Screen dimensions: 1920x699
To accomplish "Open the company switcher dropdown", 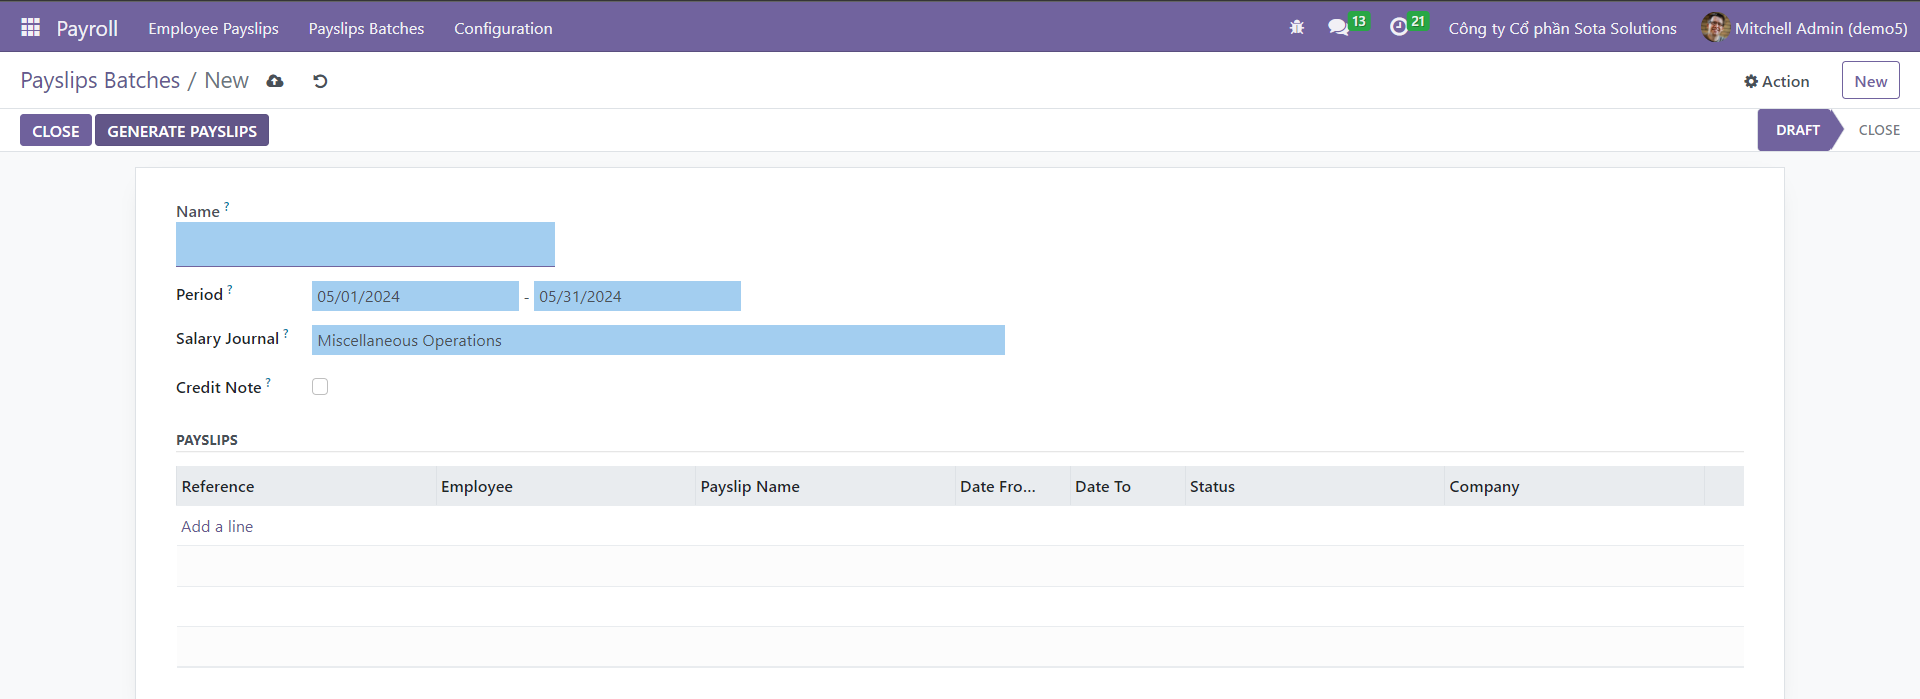I will [x=1562, y=28].
